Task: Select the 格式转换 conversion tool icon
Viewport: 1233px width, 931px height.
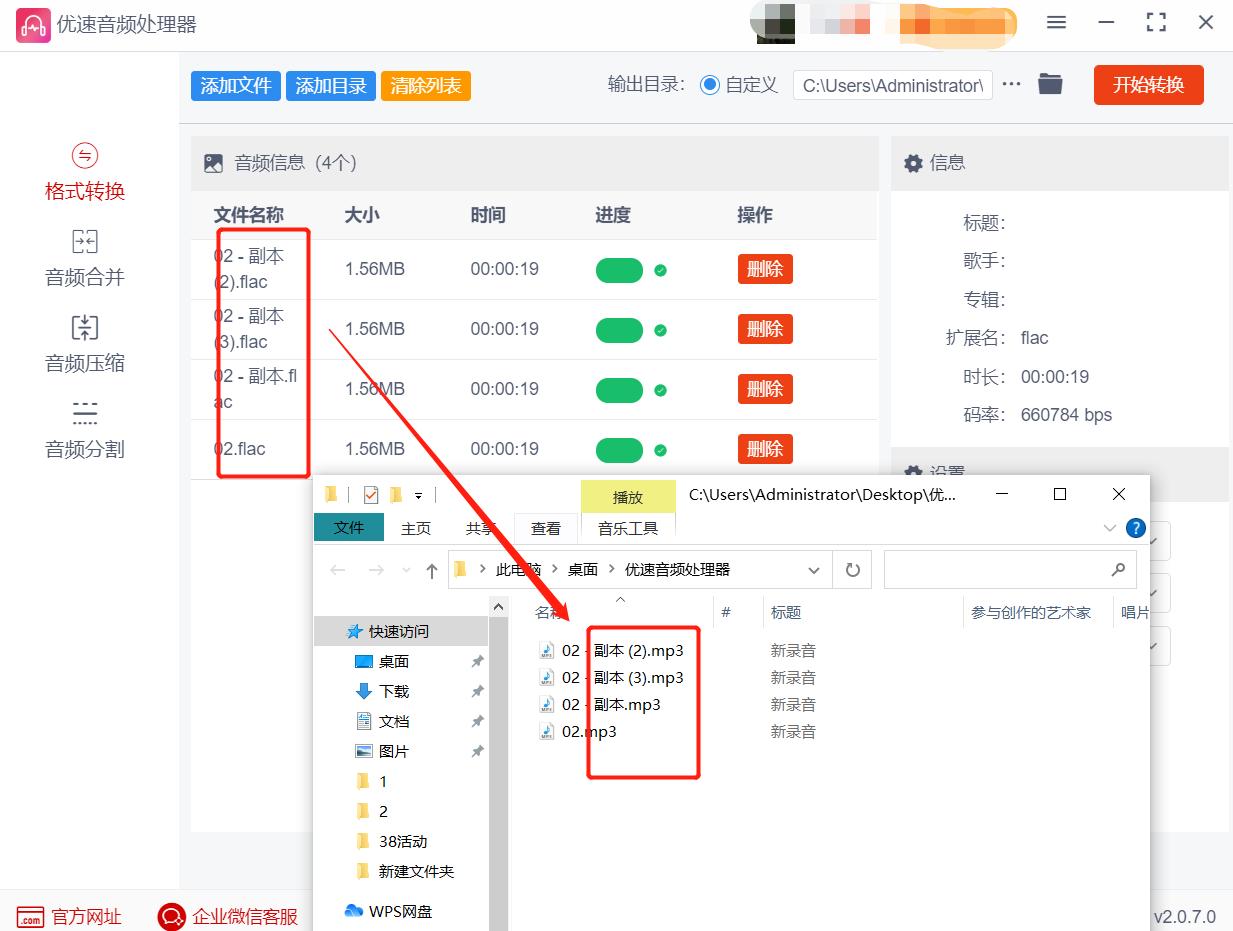Action: [x=84, y=170]
